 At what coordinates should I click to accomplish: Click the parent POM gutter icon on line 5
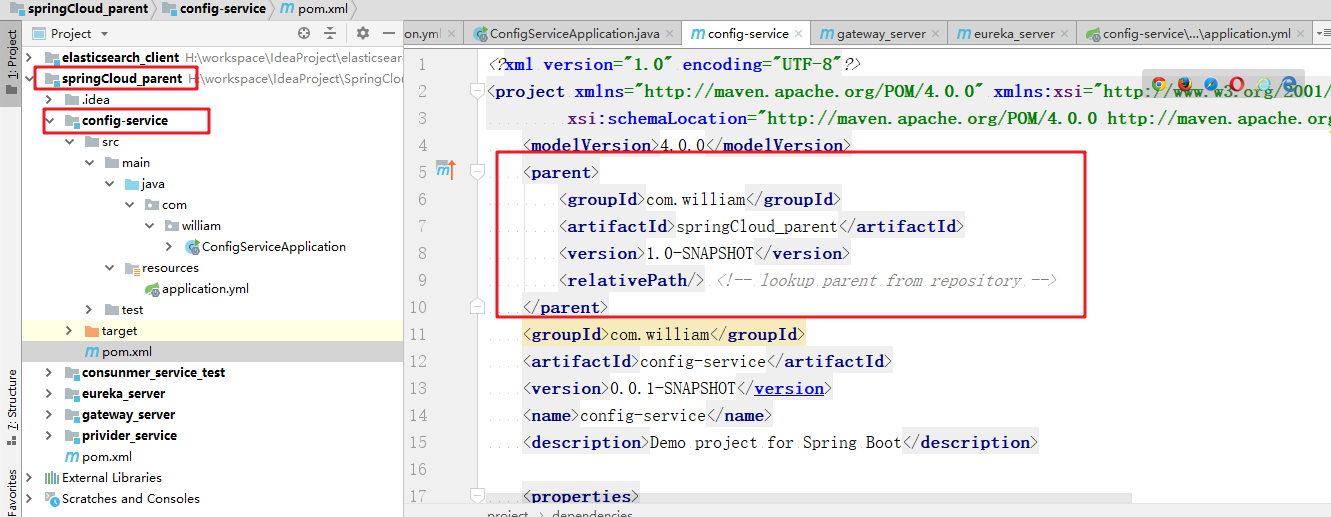(x=445, y=172)
